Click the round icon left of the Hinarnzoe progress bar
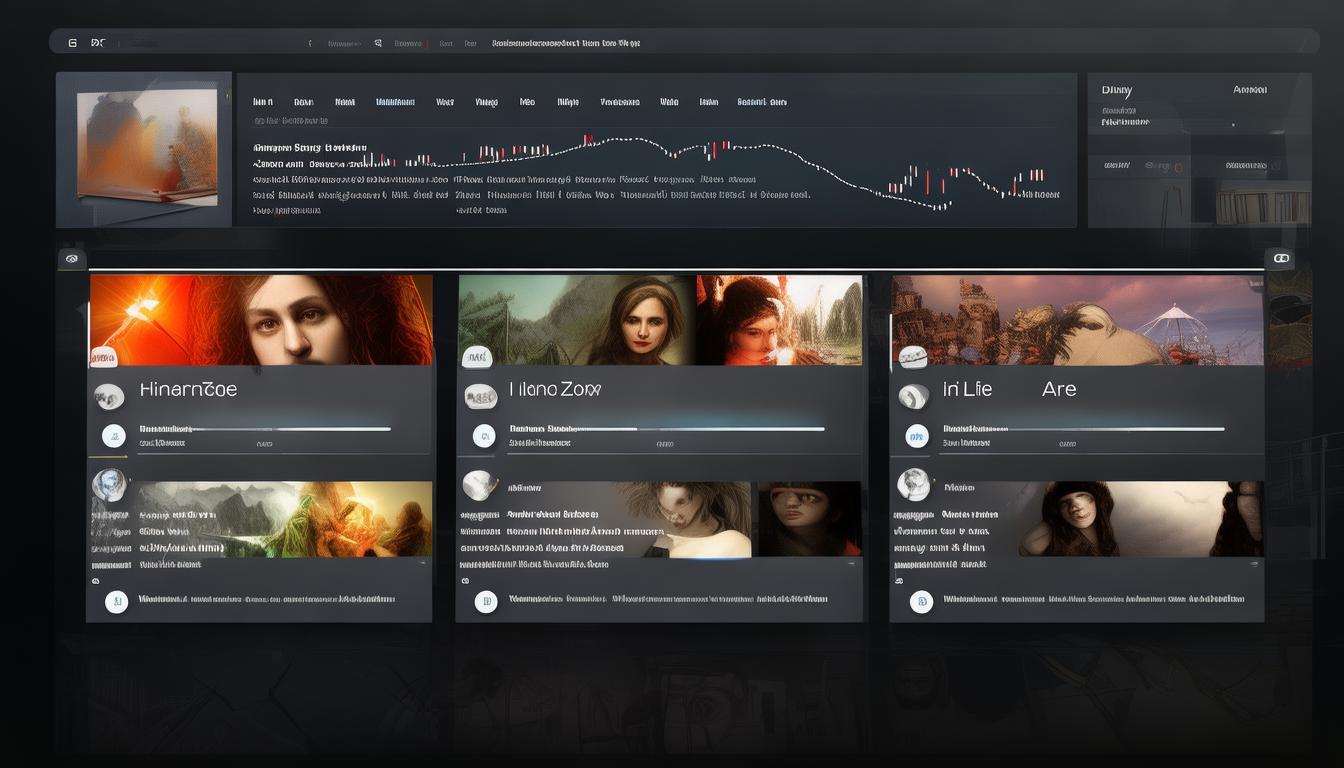Screen dimensions: 1344x768 pos(114,435)
